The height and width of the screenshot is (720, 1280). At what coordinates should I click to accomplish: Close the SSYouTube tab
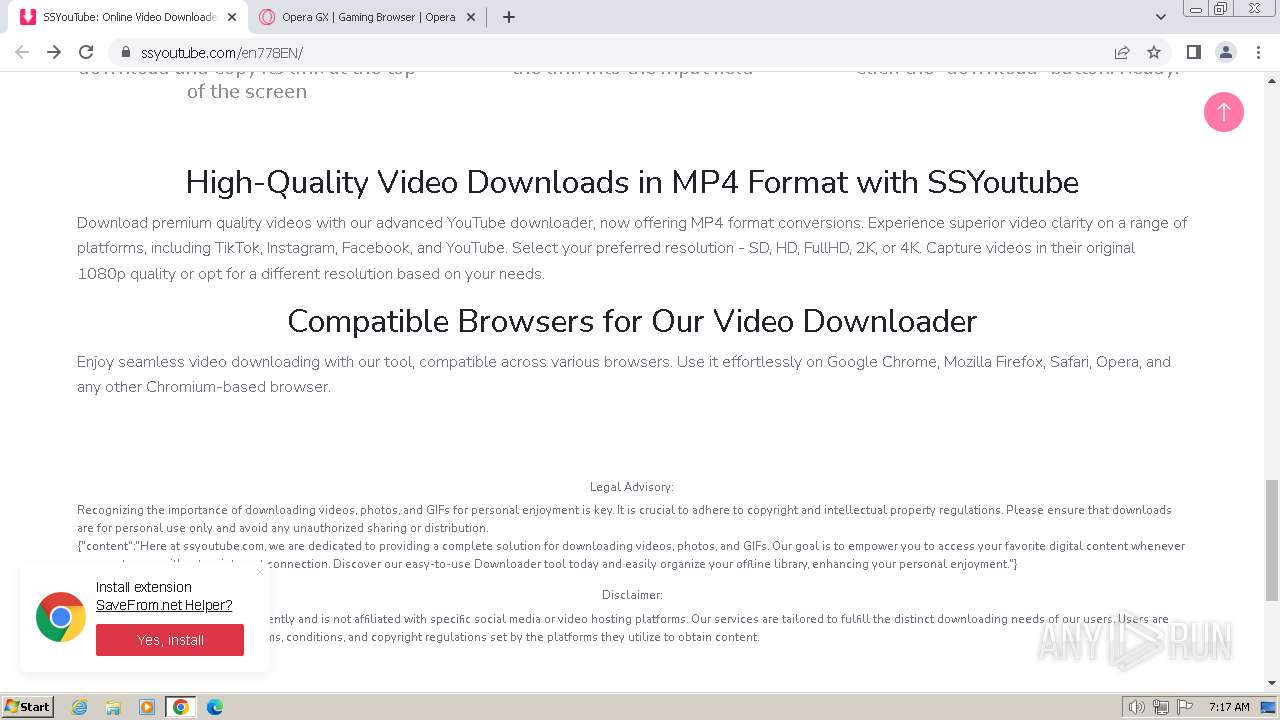(x=232, y=17)
